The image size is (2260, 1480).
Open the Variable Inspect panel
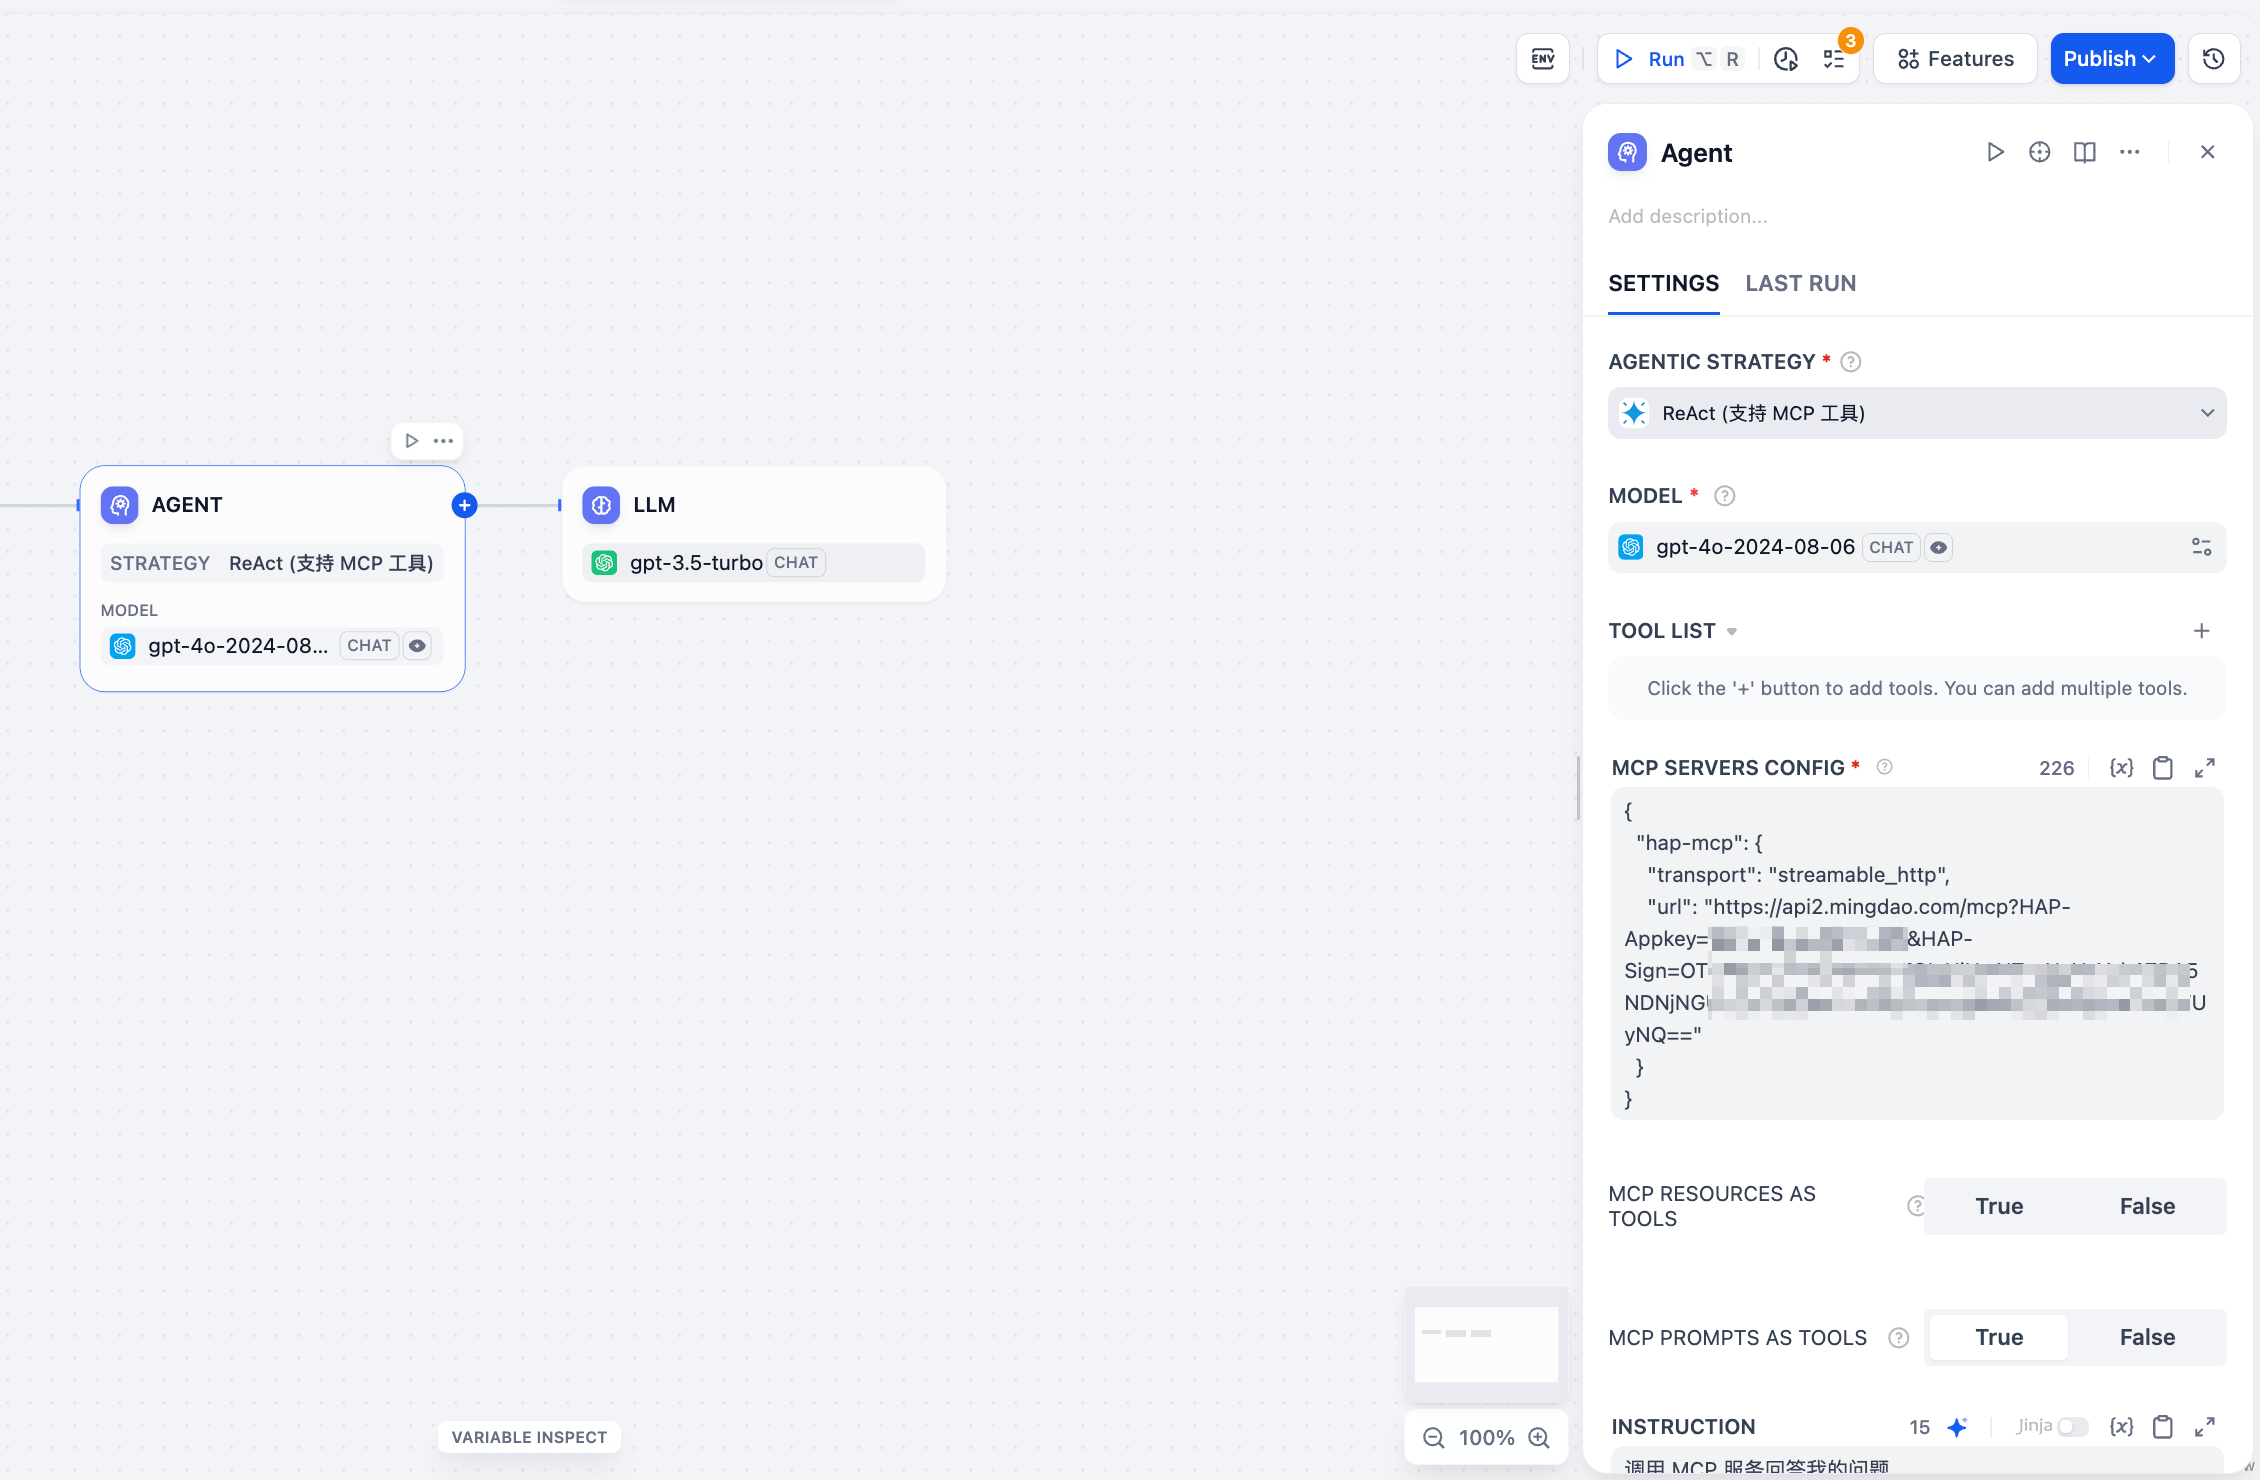[529, 1437]
